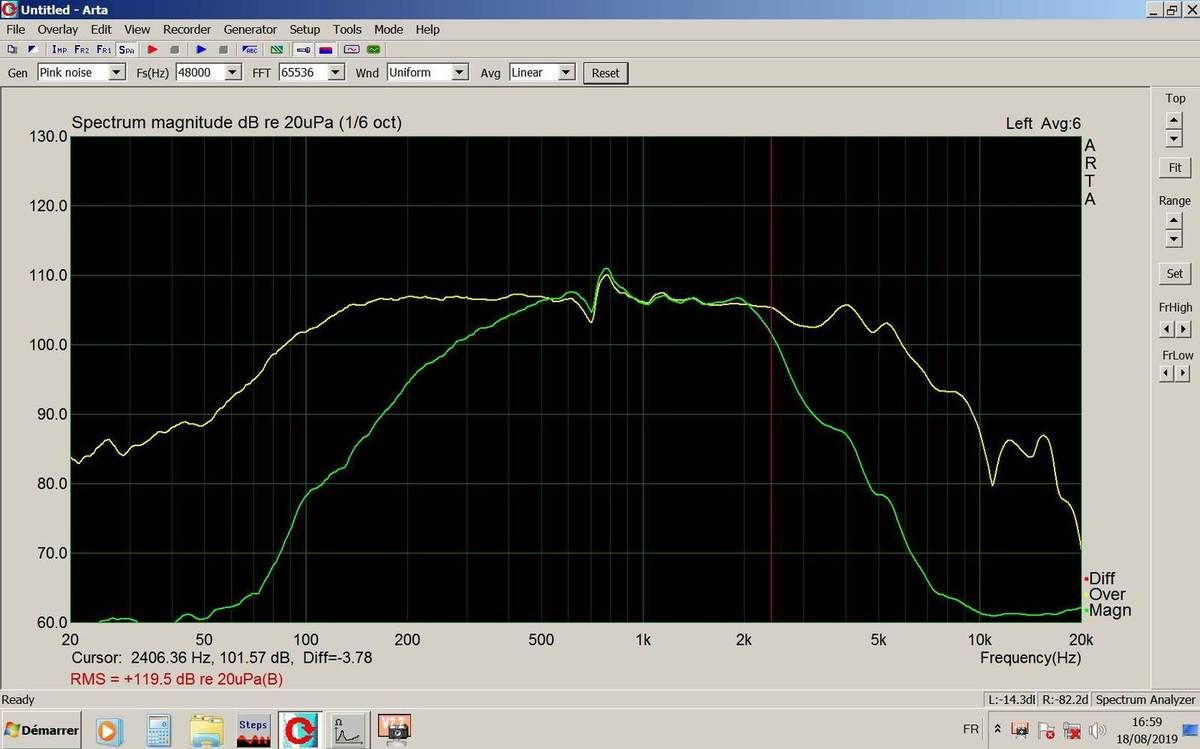The height and width of the screenshot is (749, 1200).
Task: Click the Fit button on the right panel
Action: click(1174, 168)
